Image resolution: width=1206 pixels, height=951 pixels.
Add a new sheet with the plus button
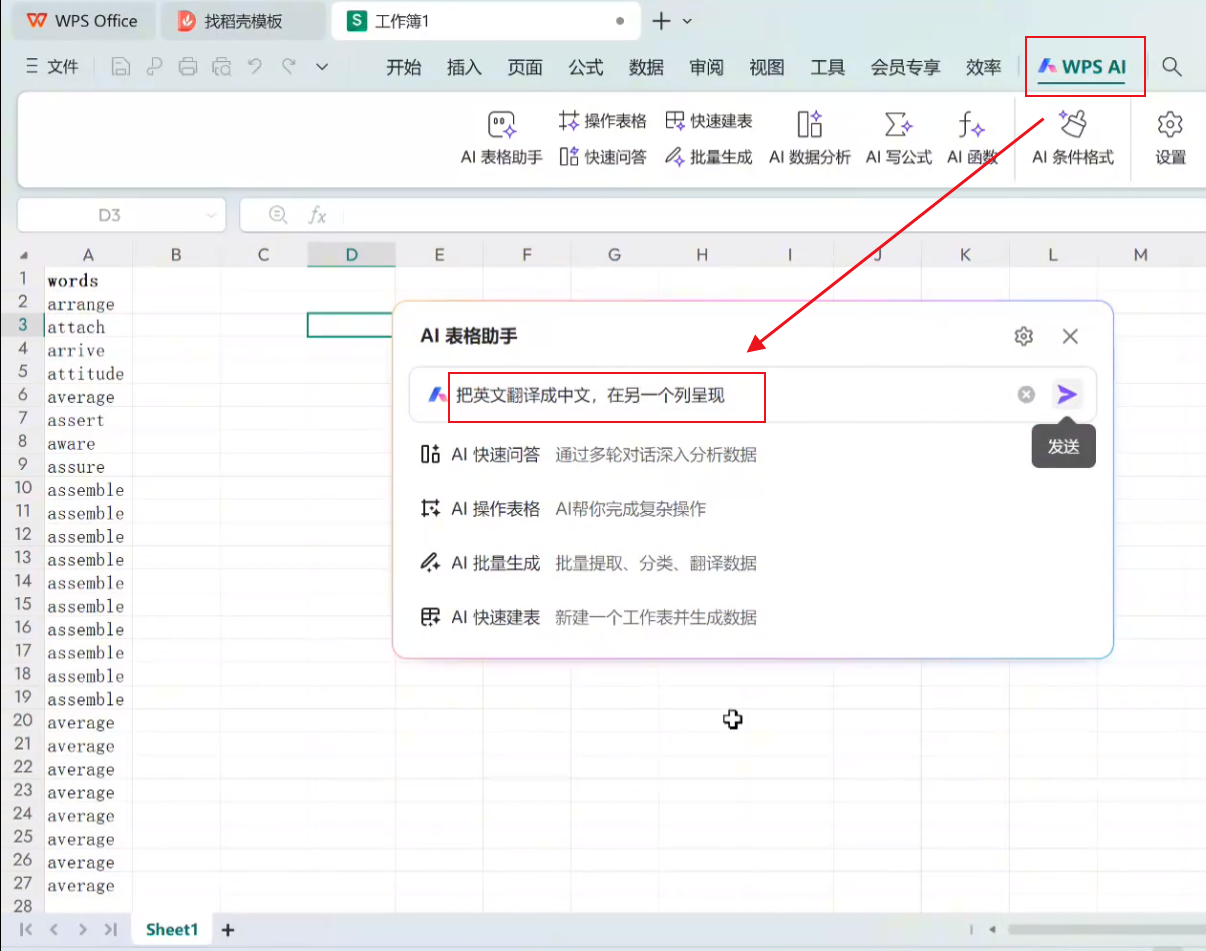tap(228, 930)
